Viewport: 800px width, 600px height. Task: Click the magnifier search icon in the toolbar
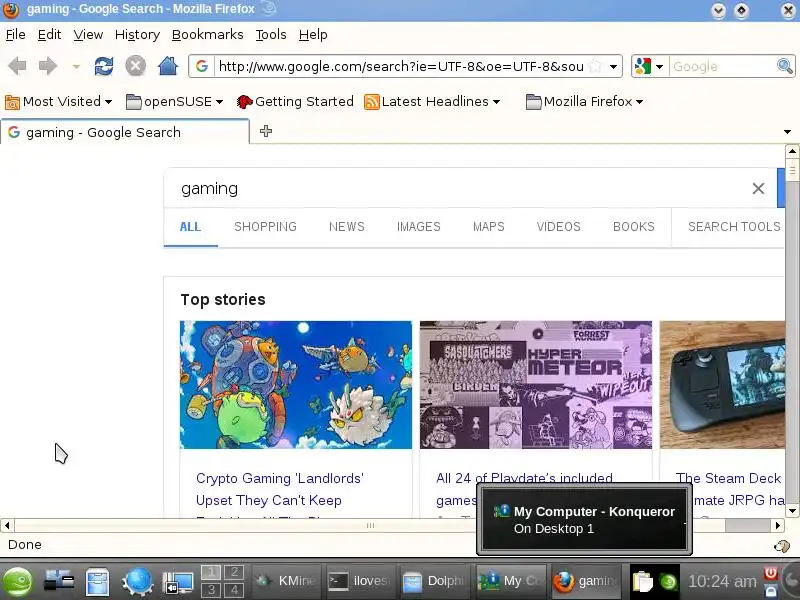(784, 66)
